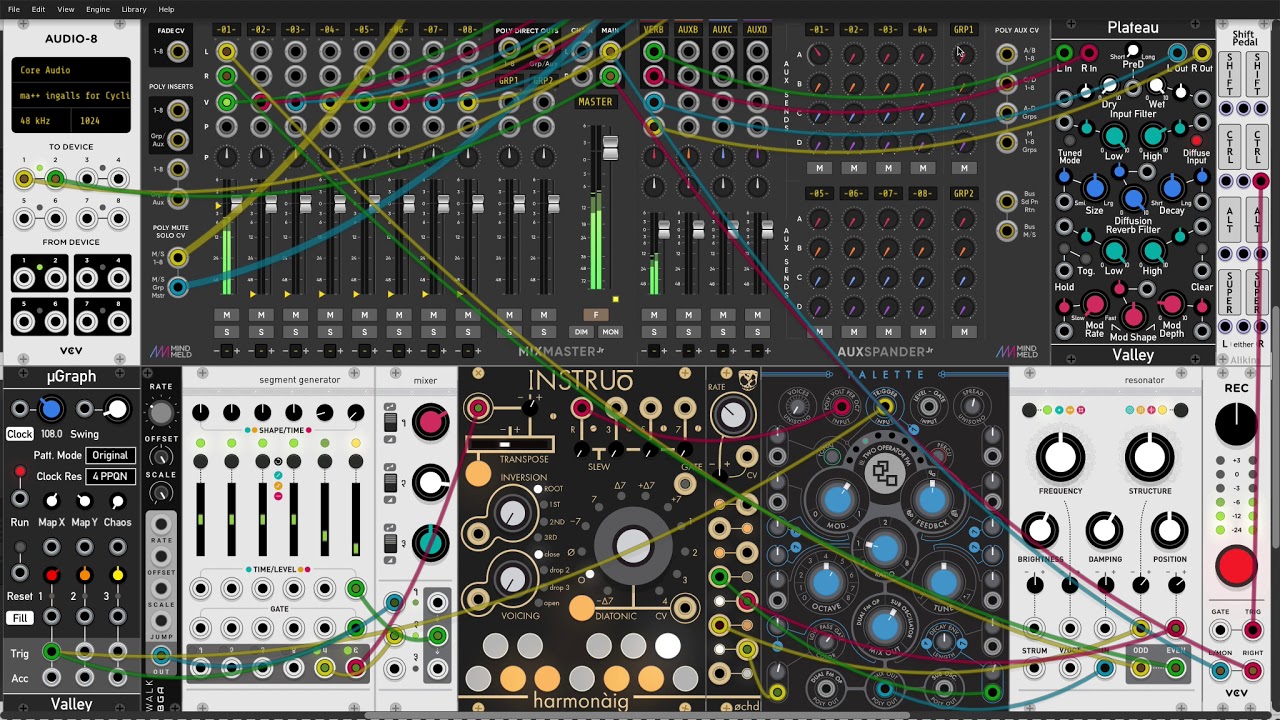Click the red REC record button
The height and width of the screenshot is (720, 1280).
1236,566
